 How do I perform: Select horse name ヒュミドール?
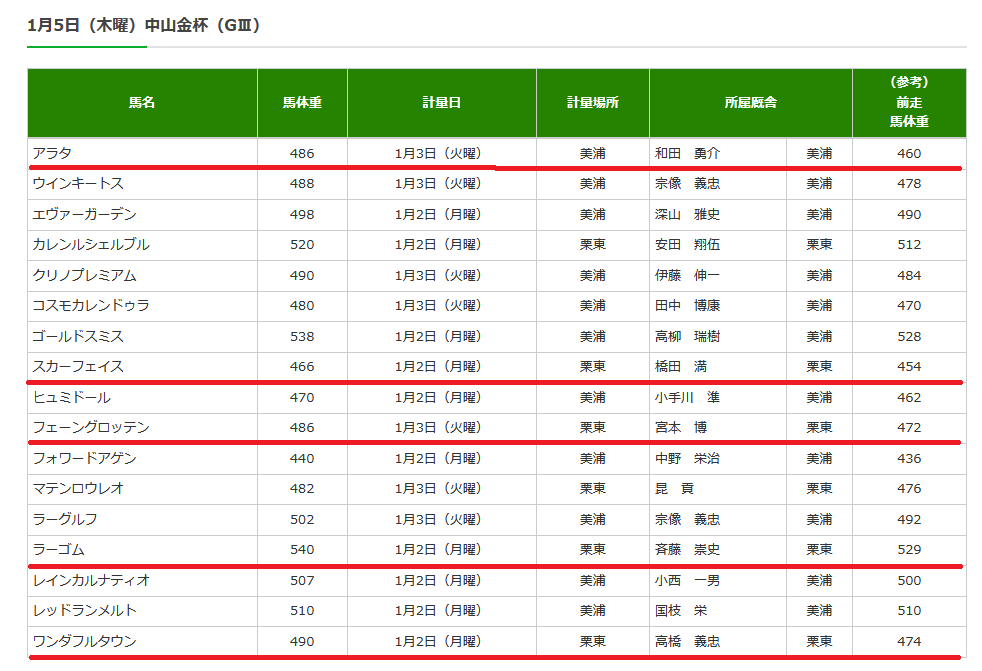[x=71, y=398]
